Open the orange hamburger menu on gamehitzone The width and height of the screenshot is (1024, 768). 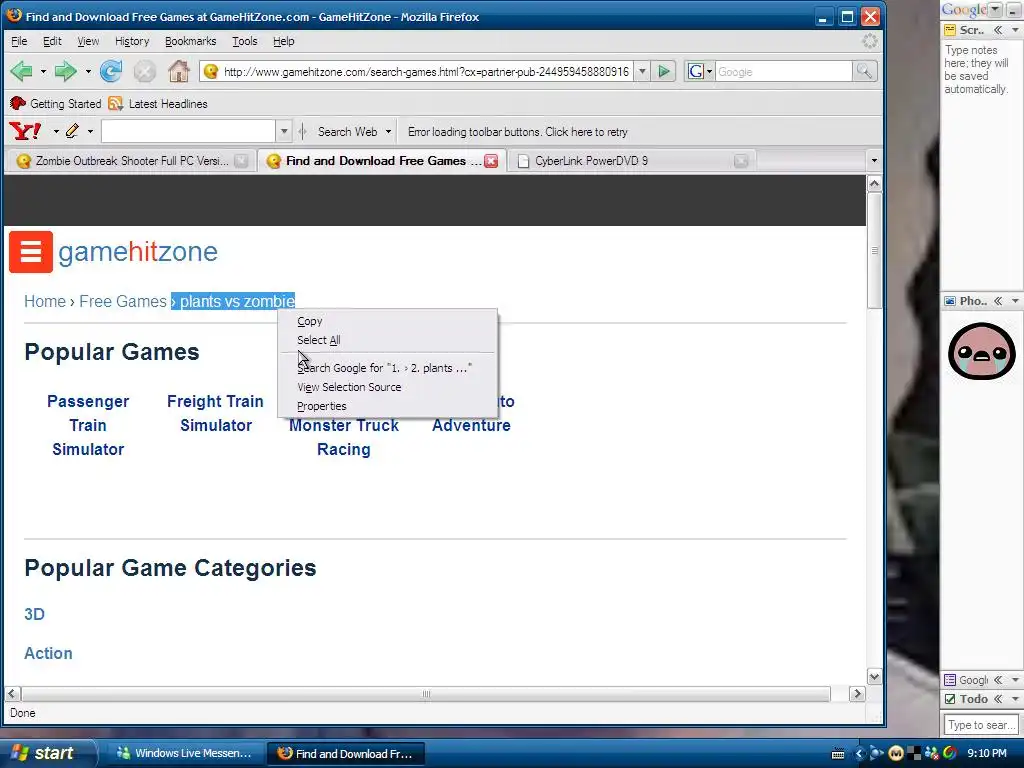coord(31,251)
